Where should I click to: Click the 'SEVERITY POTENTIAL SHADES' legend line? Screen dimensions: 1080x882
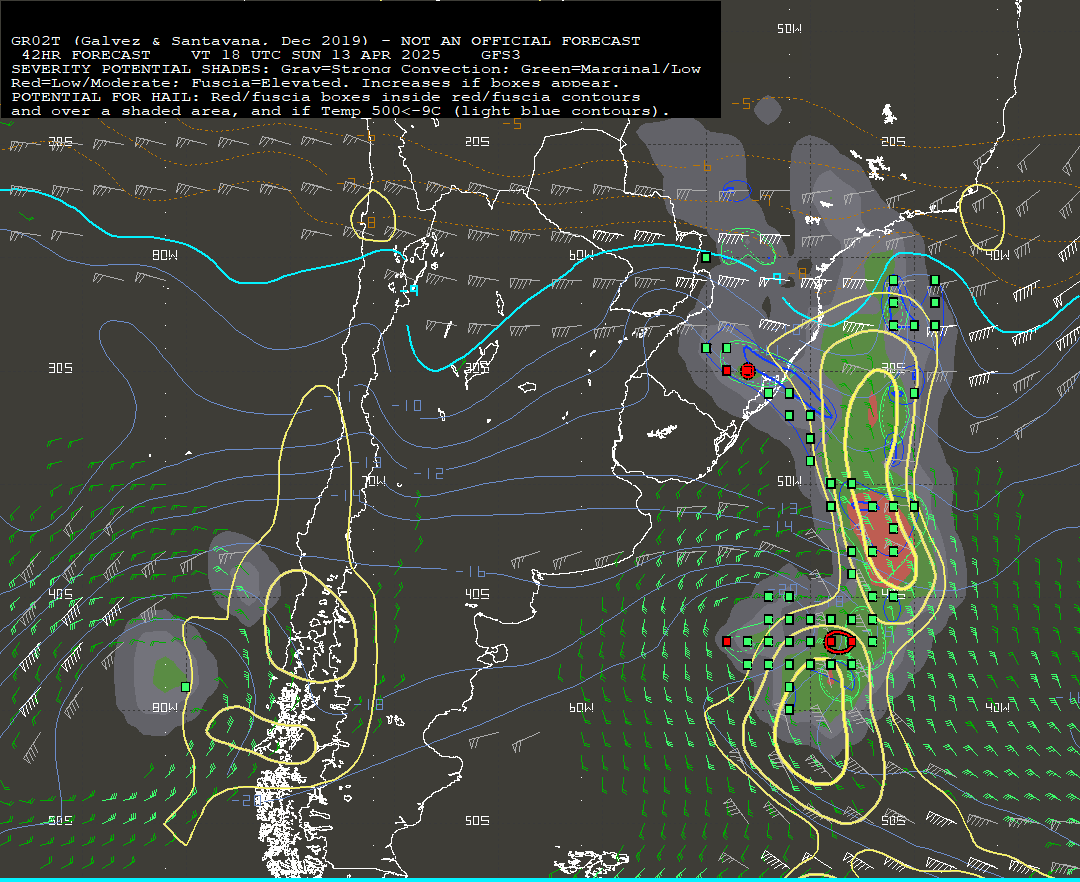pos(355,69)
